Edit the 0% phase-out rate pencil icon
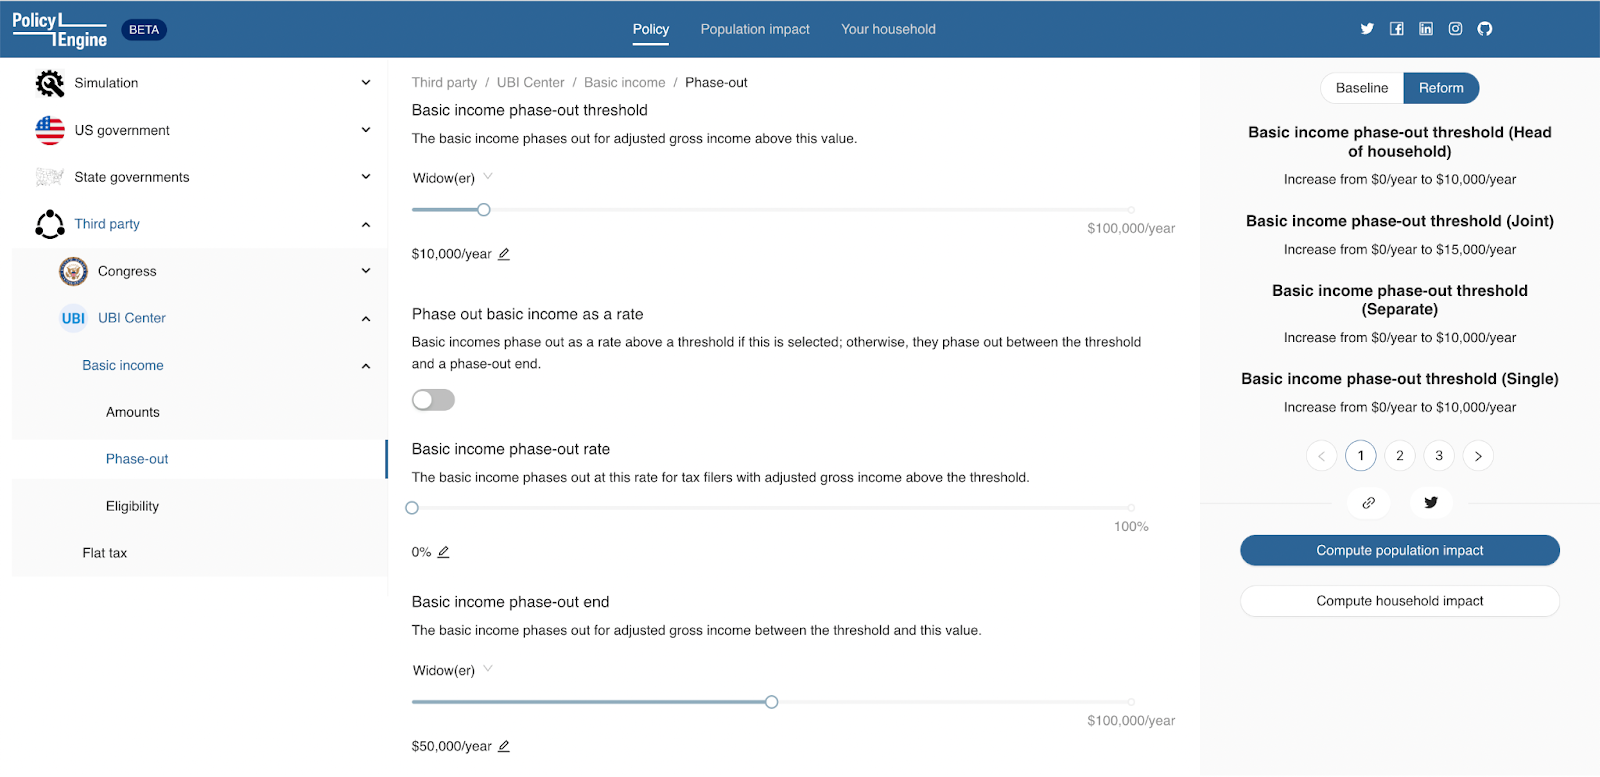Image resolution: width=1600 pixels, height=777 pixels. [x=443, y=552]
